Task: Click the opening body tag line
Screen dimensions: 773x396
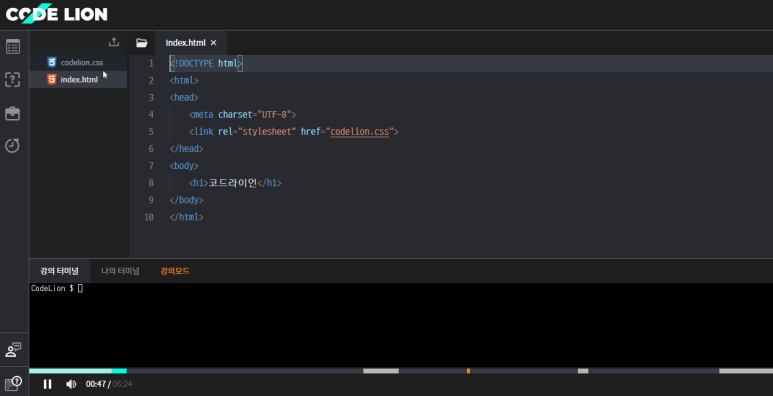Action: point(184,166)
